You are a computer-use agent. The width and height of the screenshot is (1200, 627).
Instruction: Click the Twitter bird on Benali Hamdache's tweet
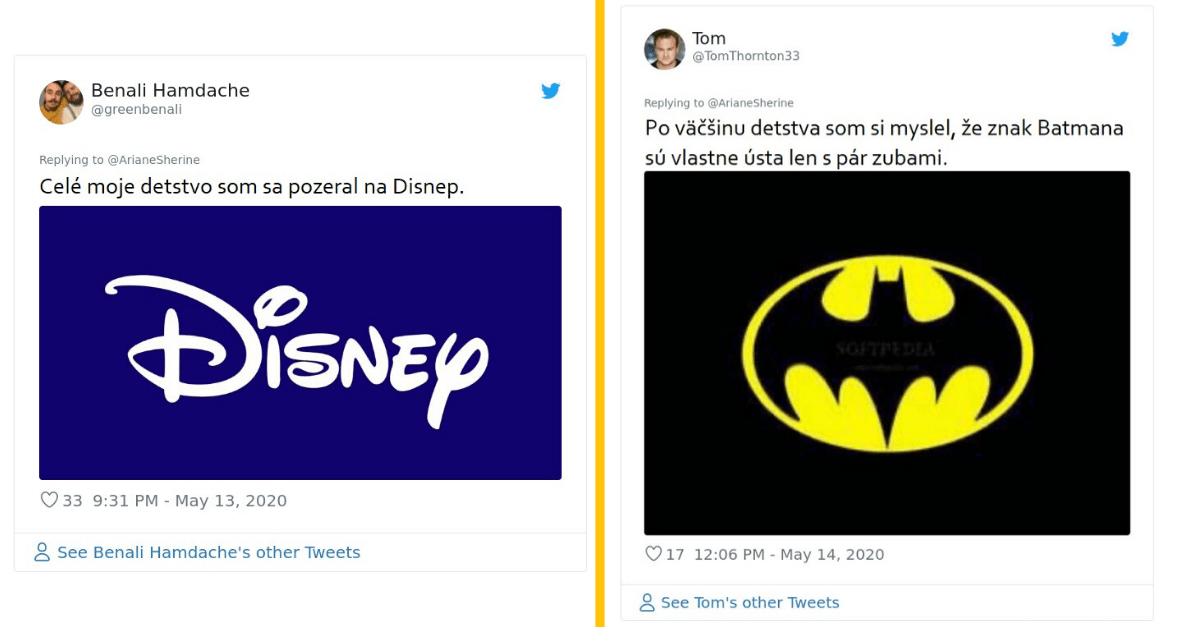pyautogui.click(x=550, y=90)
